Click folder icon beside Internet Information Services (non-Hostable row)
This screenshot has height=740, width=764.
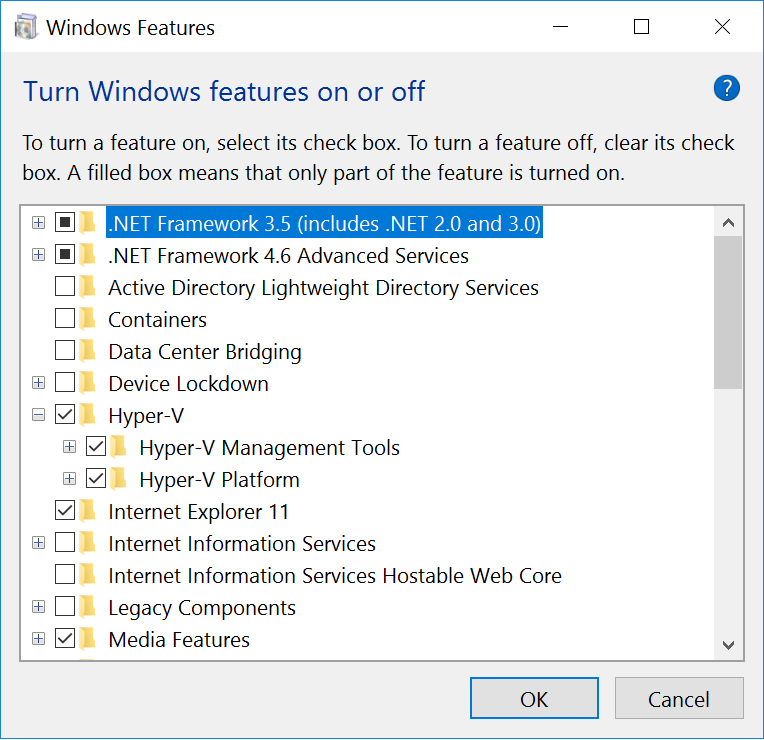point(88,543)
